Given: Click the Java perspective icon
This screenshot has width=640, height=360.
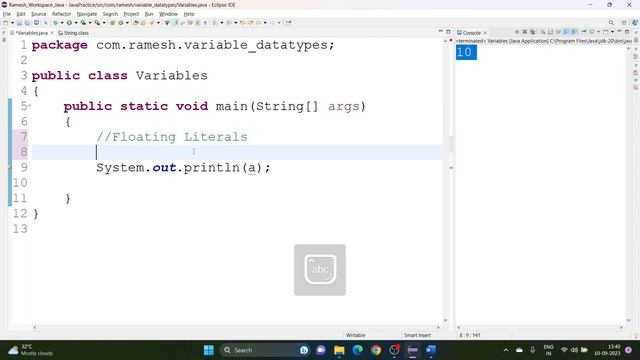Looking at the screenshot, I should [x=635, y=23].
